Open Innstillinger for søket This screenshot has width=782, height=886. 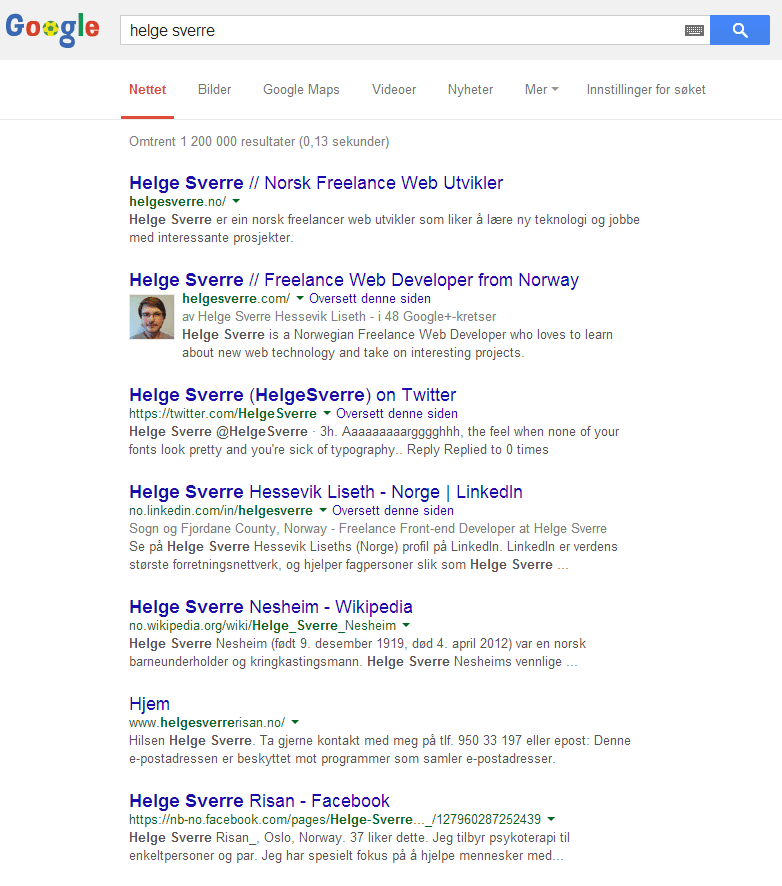pyautogui.click(x=646, y=90)
